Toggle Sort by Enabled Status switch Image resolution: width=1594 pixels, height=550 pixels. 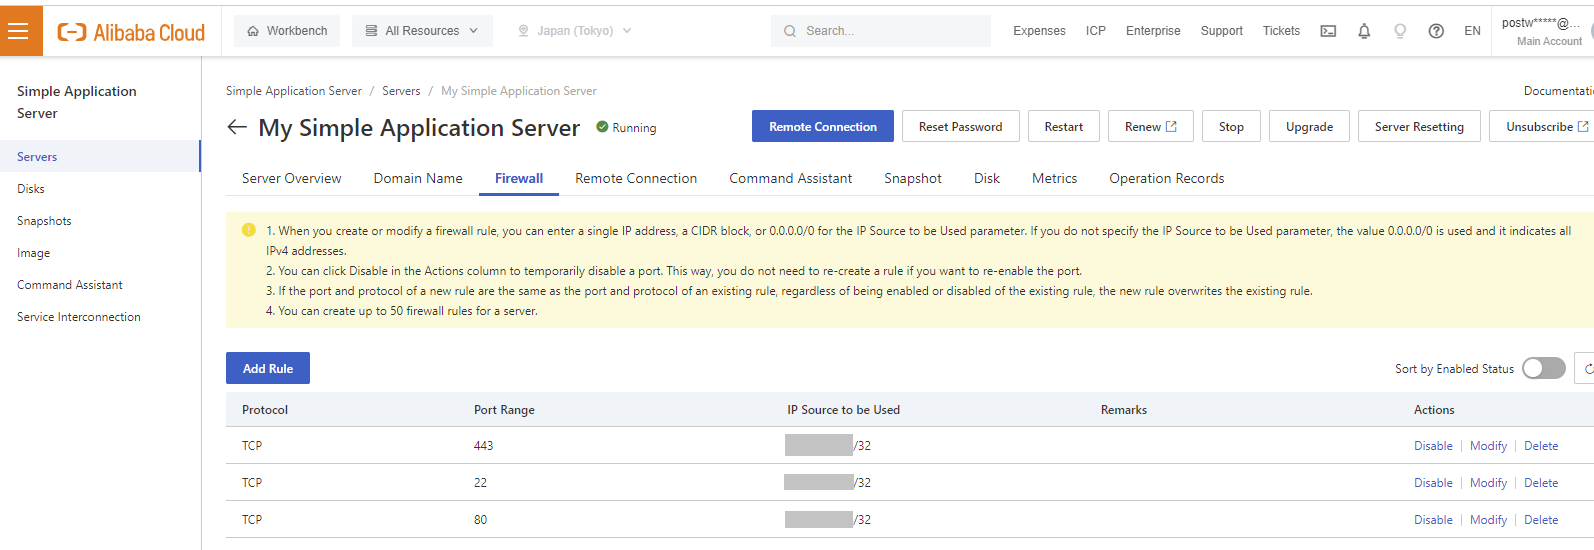[x=1544, y=368]
